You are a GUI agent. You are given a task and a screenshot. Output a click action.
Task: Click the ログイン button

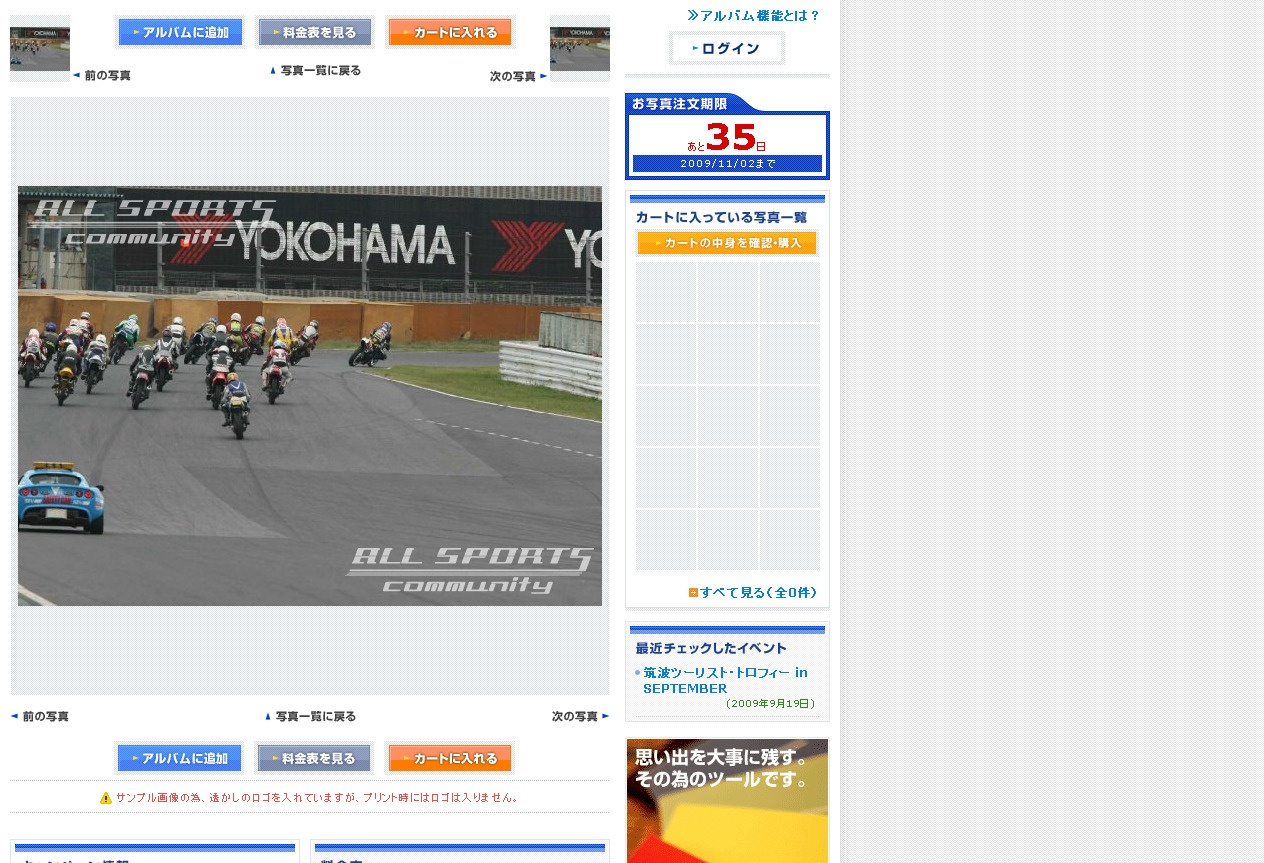pyautogui.click(x=727, y=48)
